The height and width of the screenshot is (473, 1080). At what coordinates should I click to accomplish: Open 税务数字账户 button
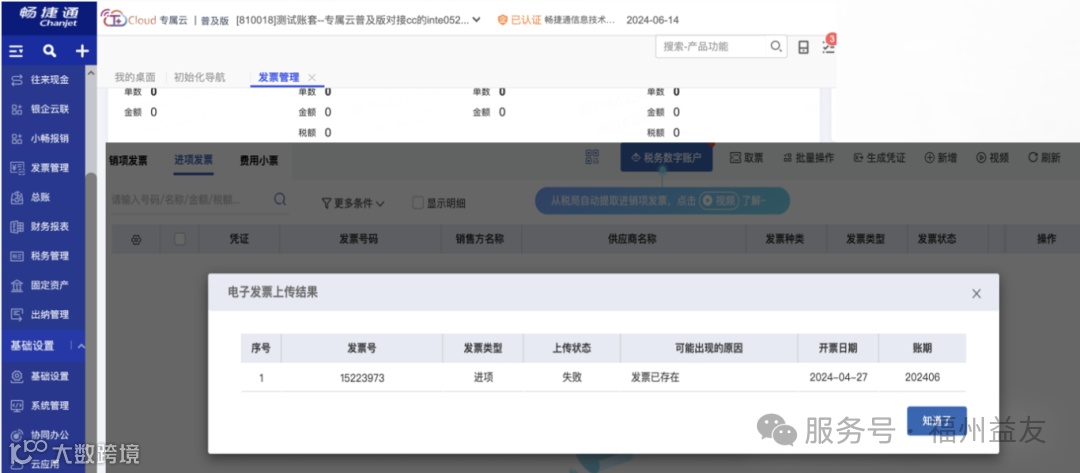pyautogui.click(x=666, y=158)
